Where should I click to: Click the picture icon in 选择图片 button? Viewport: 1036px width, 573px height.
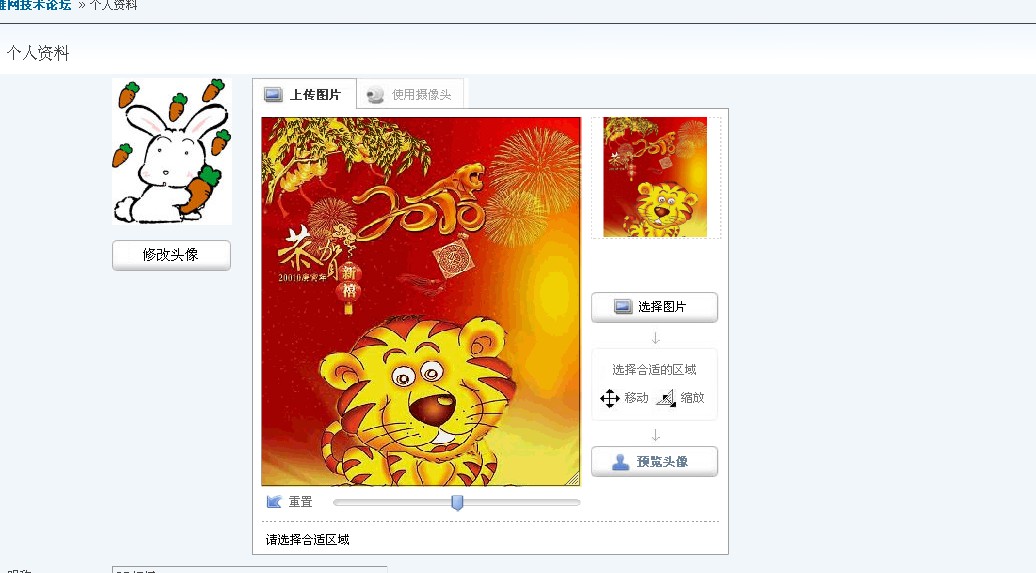(622, 307)
